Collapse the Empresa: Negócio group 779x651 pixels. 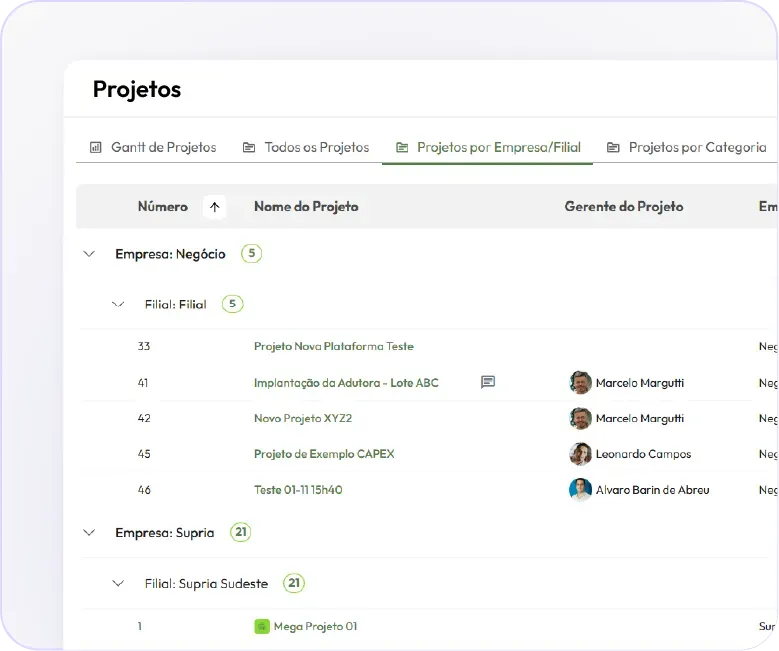pos(90,254)
